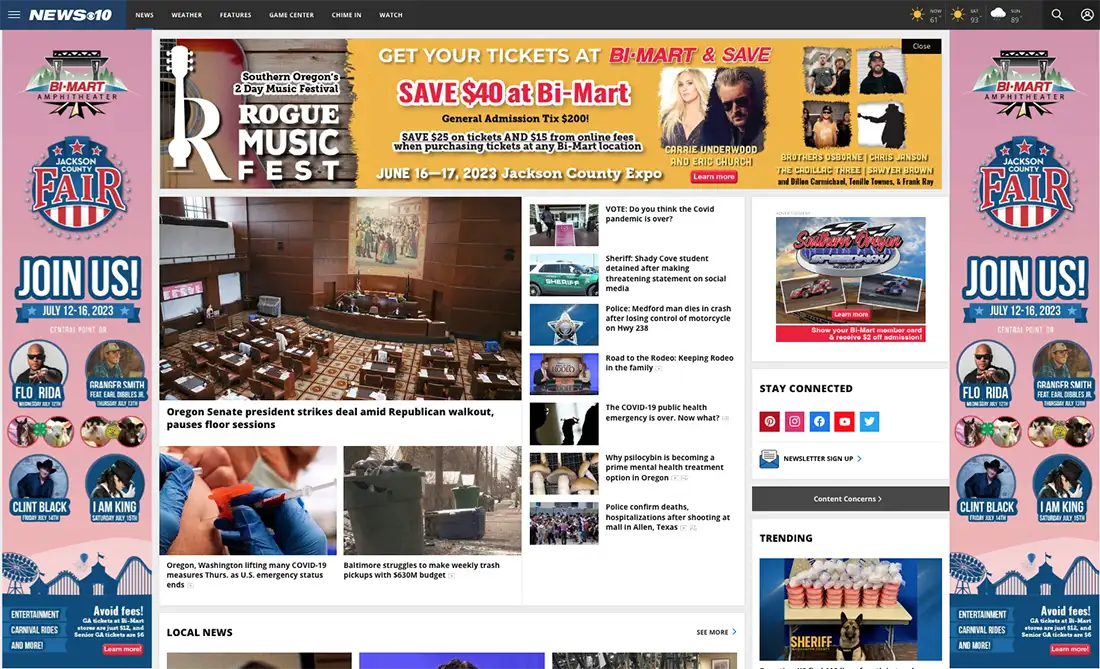Open mushrooms thumbnail image

click(x=564, y=473)
